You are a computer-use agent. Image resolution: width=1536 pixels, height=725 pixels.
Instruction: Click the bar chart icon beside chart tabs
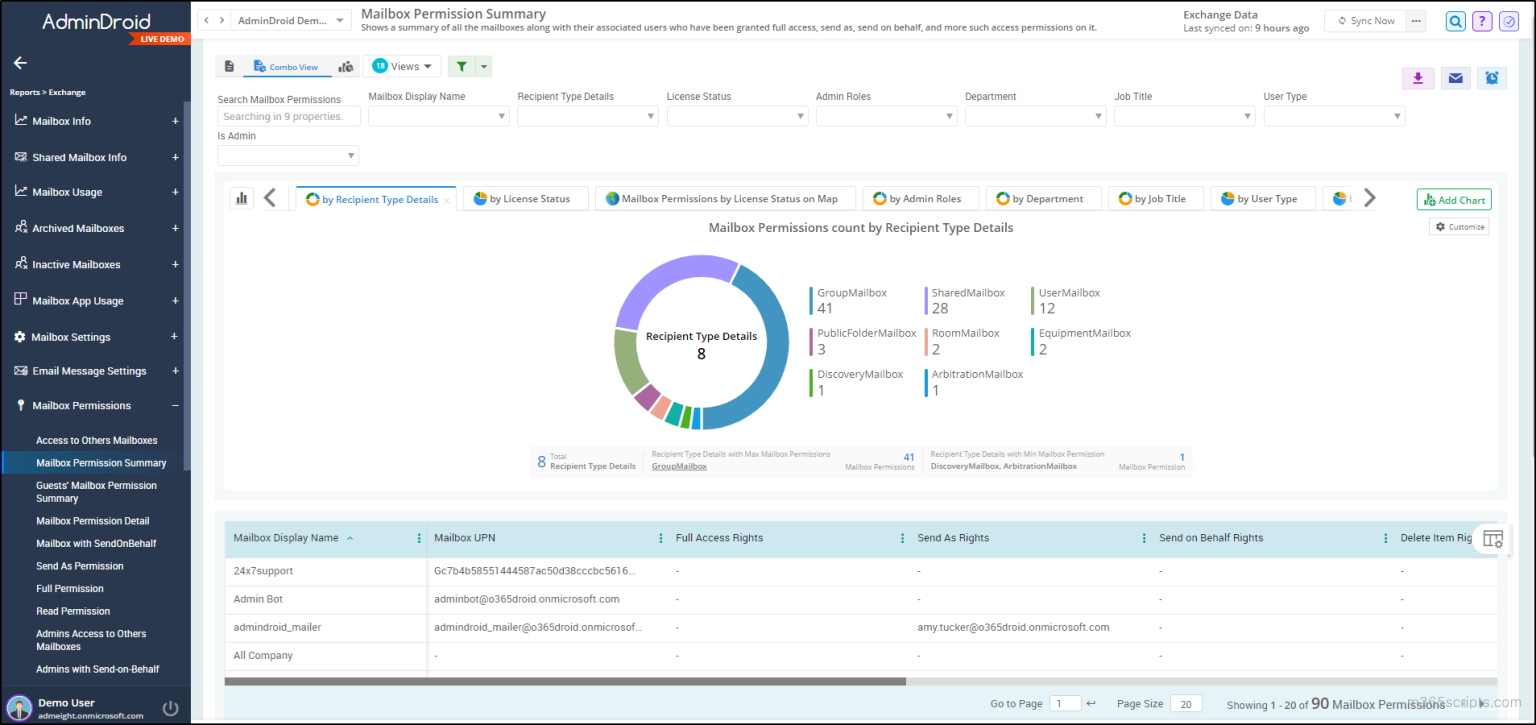[x=241, y=198]
